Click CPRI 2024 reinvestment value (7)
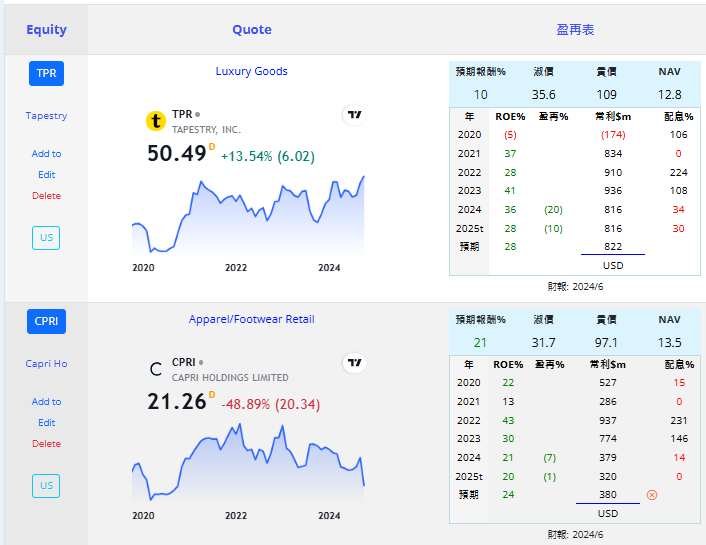Screen dimensions: 706x545 [549, 458]
